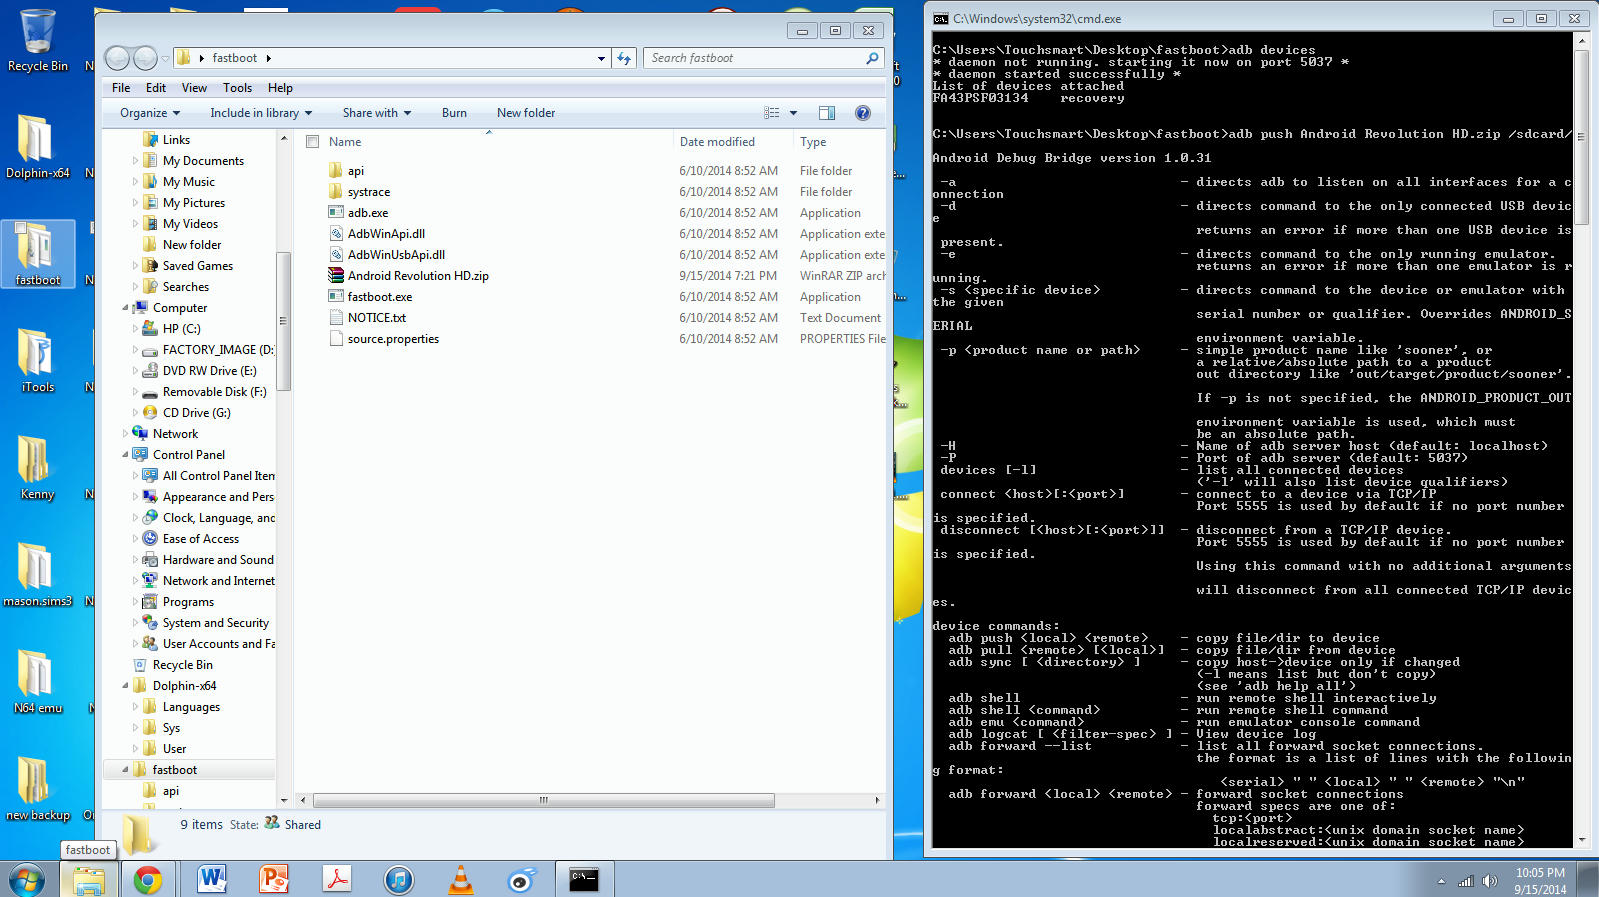
Task: Collapse the Control Panel tree node
Action: tap(126, 455)
